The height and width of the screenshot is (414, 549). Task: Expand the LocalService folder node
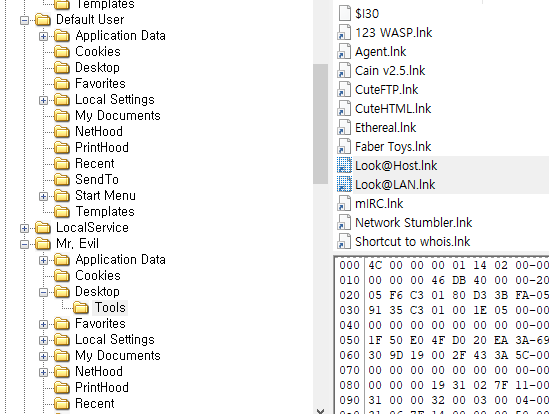pyautogui.click(x=24, y=229)
